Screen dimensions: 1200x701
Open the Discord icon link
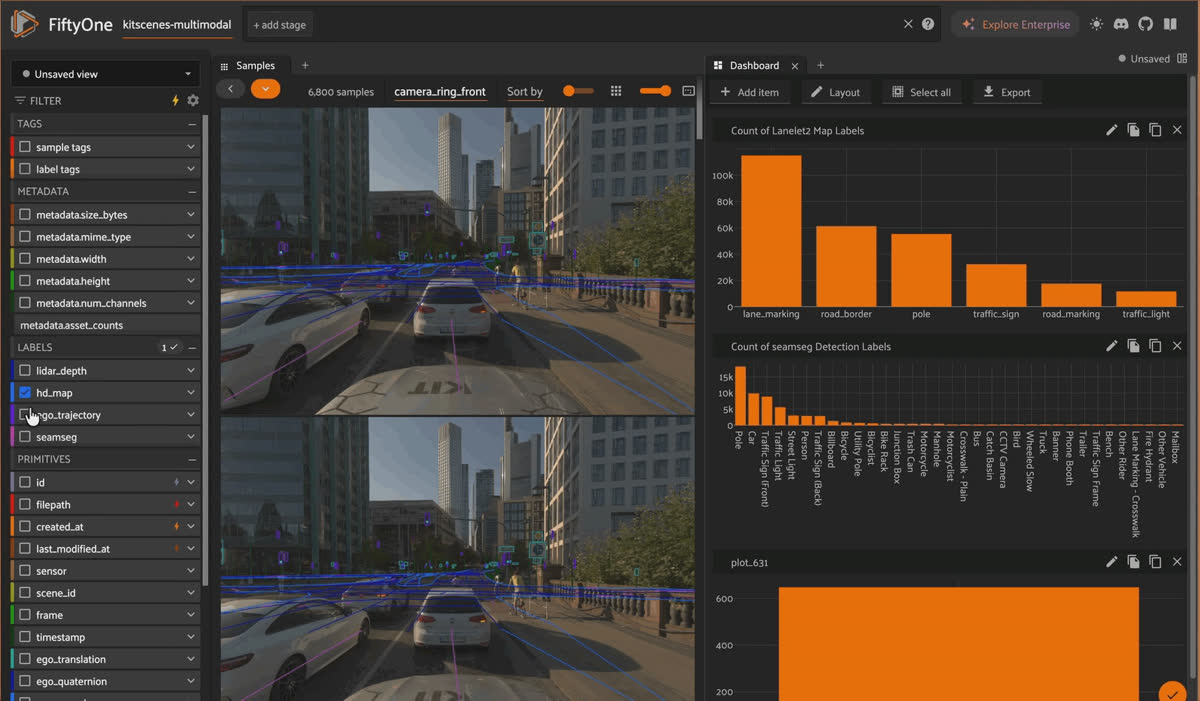[x=1121, y=24]
